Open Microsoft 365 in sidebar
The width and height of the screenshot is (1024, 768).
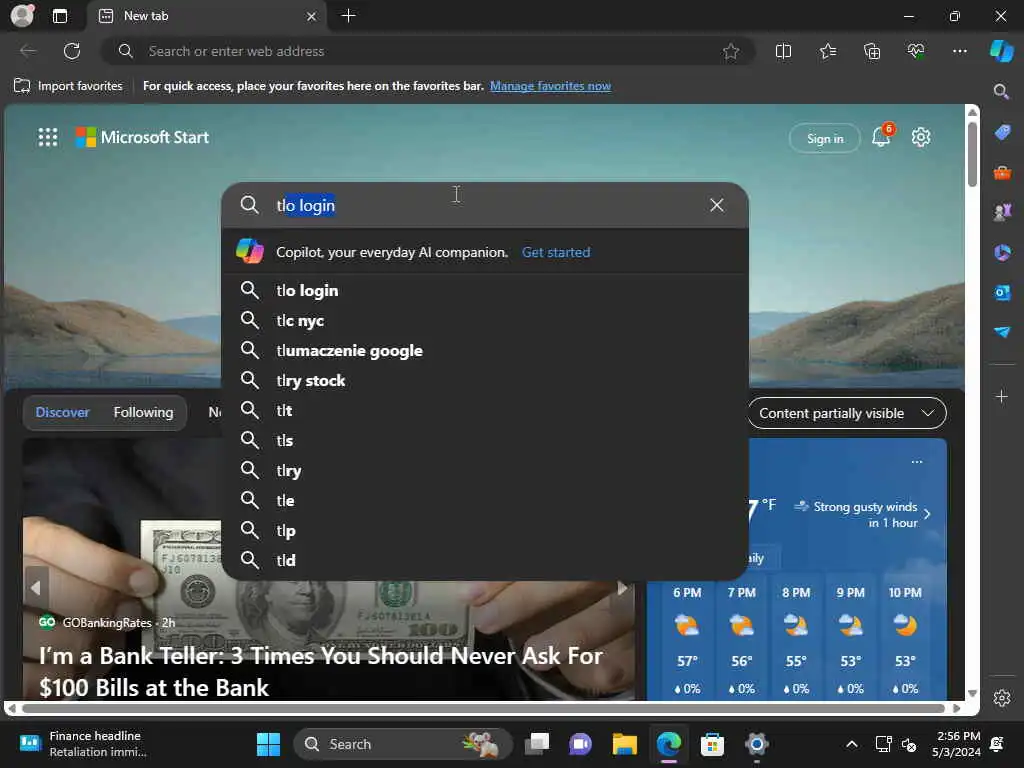(x=1002, y=252)
